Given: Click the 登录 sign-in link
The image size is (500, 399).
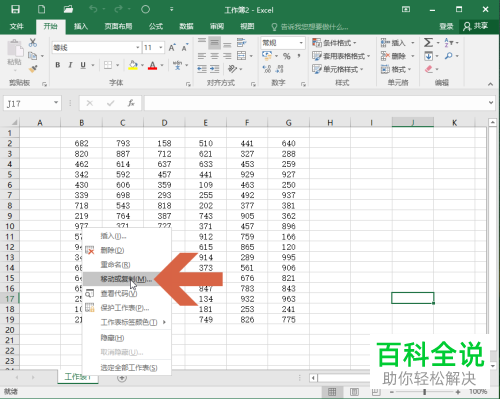Looking at the screenshot, I should pos(446,26).
